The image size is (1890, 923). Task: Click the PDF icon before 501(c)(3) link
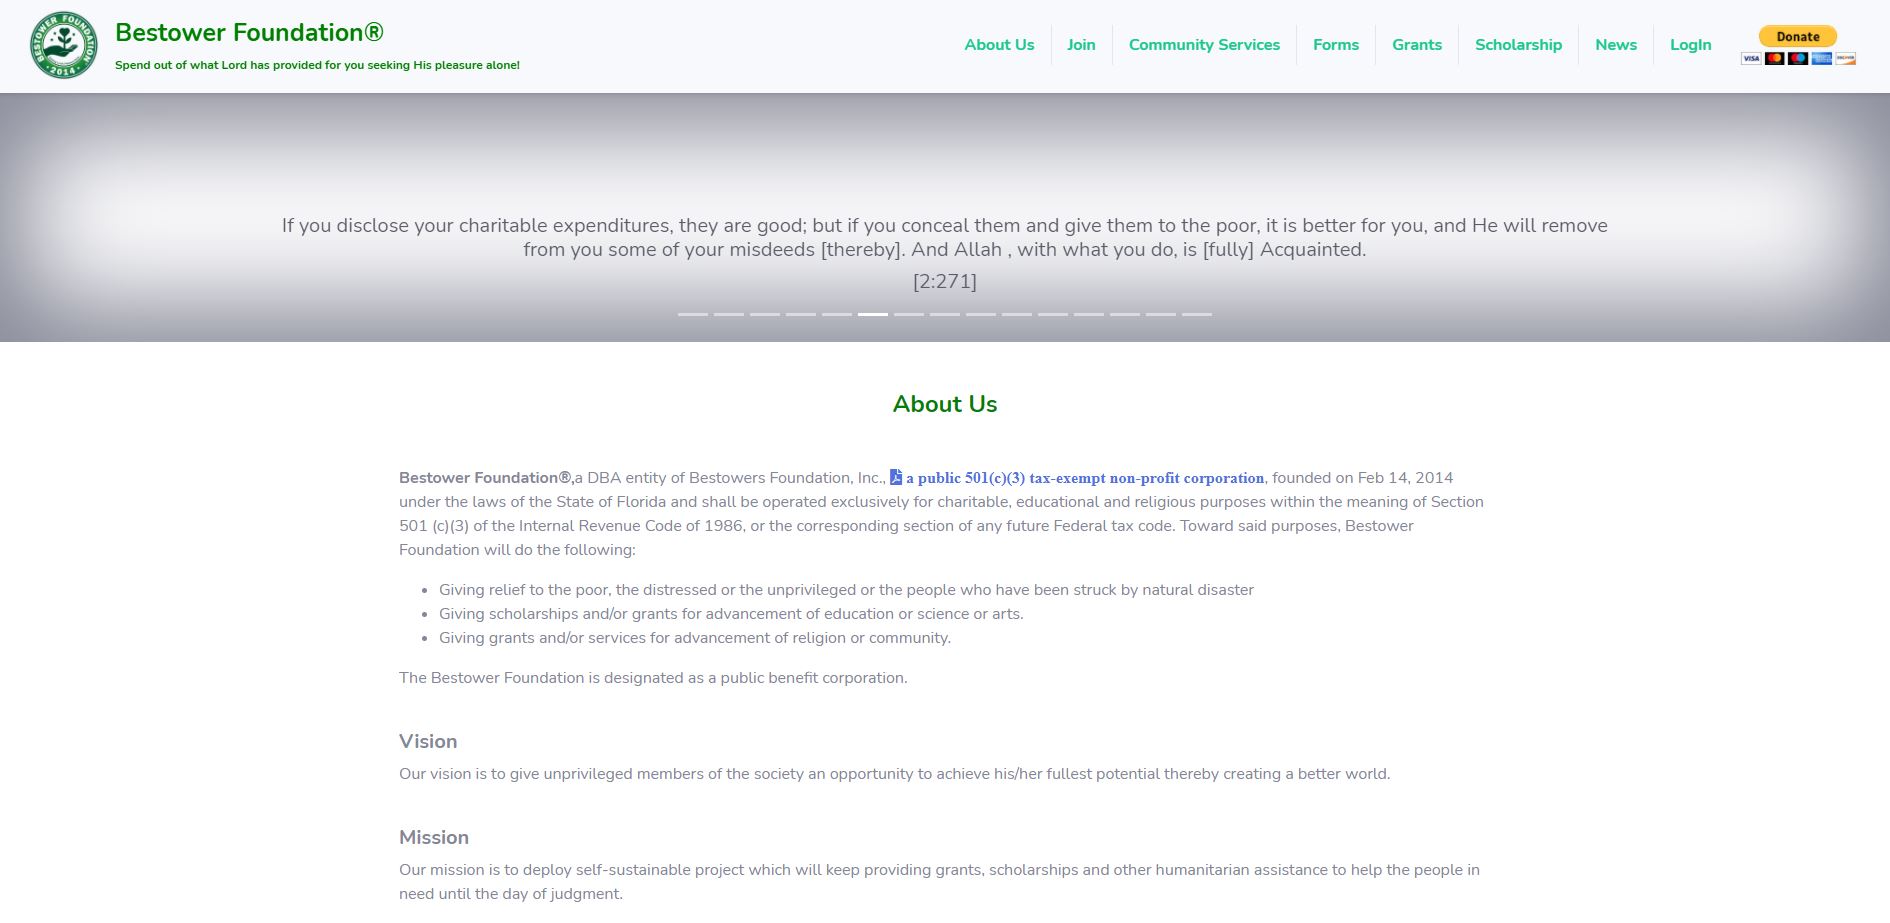896,477
